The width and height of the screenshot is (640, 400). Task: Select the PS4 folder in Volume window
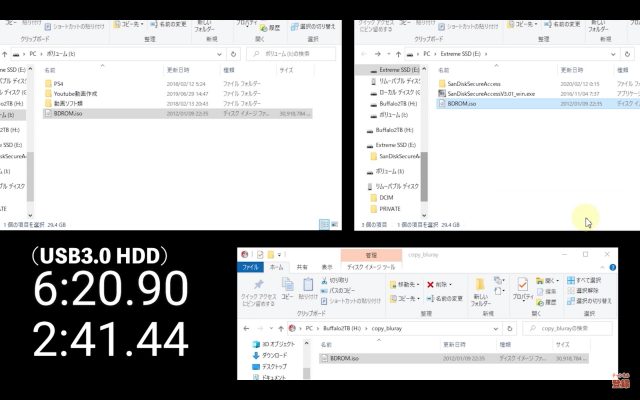coord(58,84)
